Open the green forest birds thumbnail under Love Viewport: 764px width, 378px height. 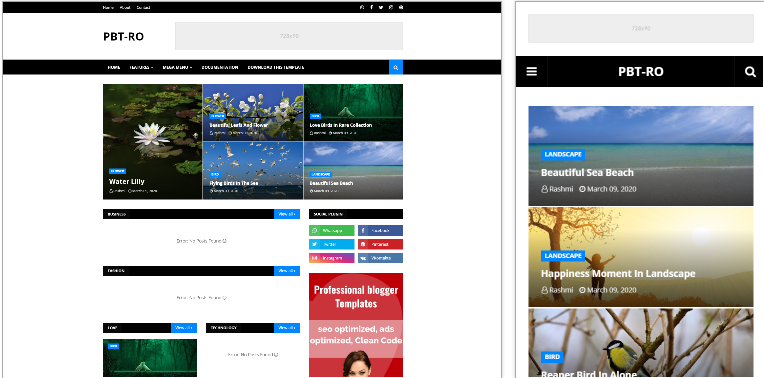(150, 358)
